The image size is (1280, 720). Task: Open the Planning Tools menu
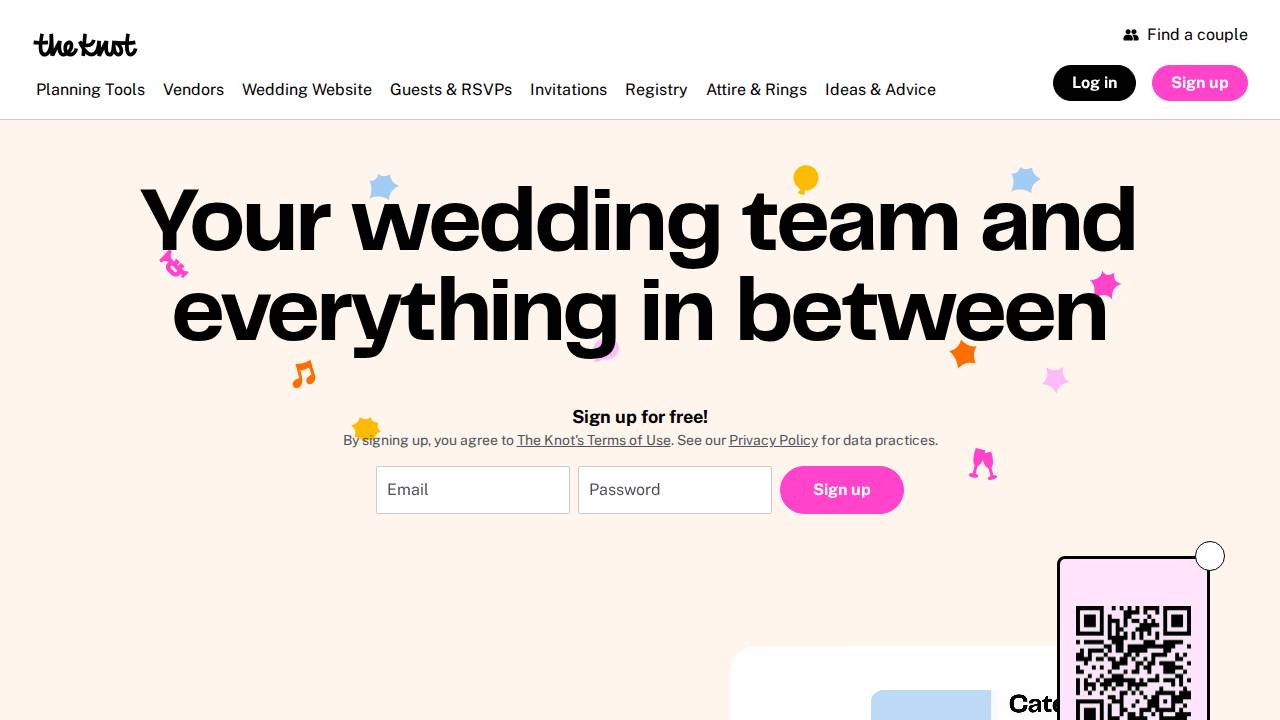[x=90, y=90]
